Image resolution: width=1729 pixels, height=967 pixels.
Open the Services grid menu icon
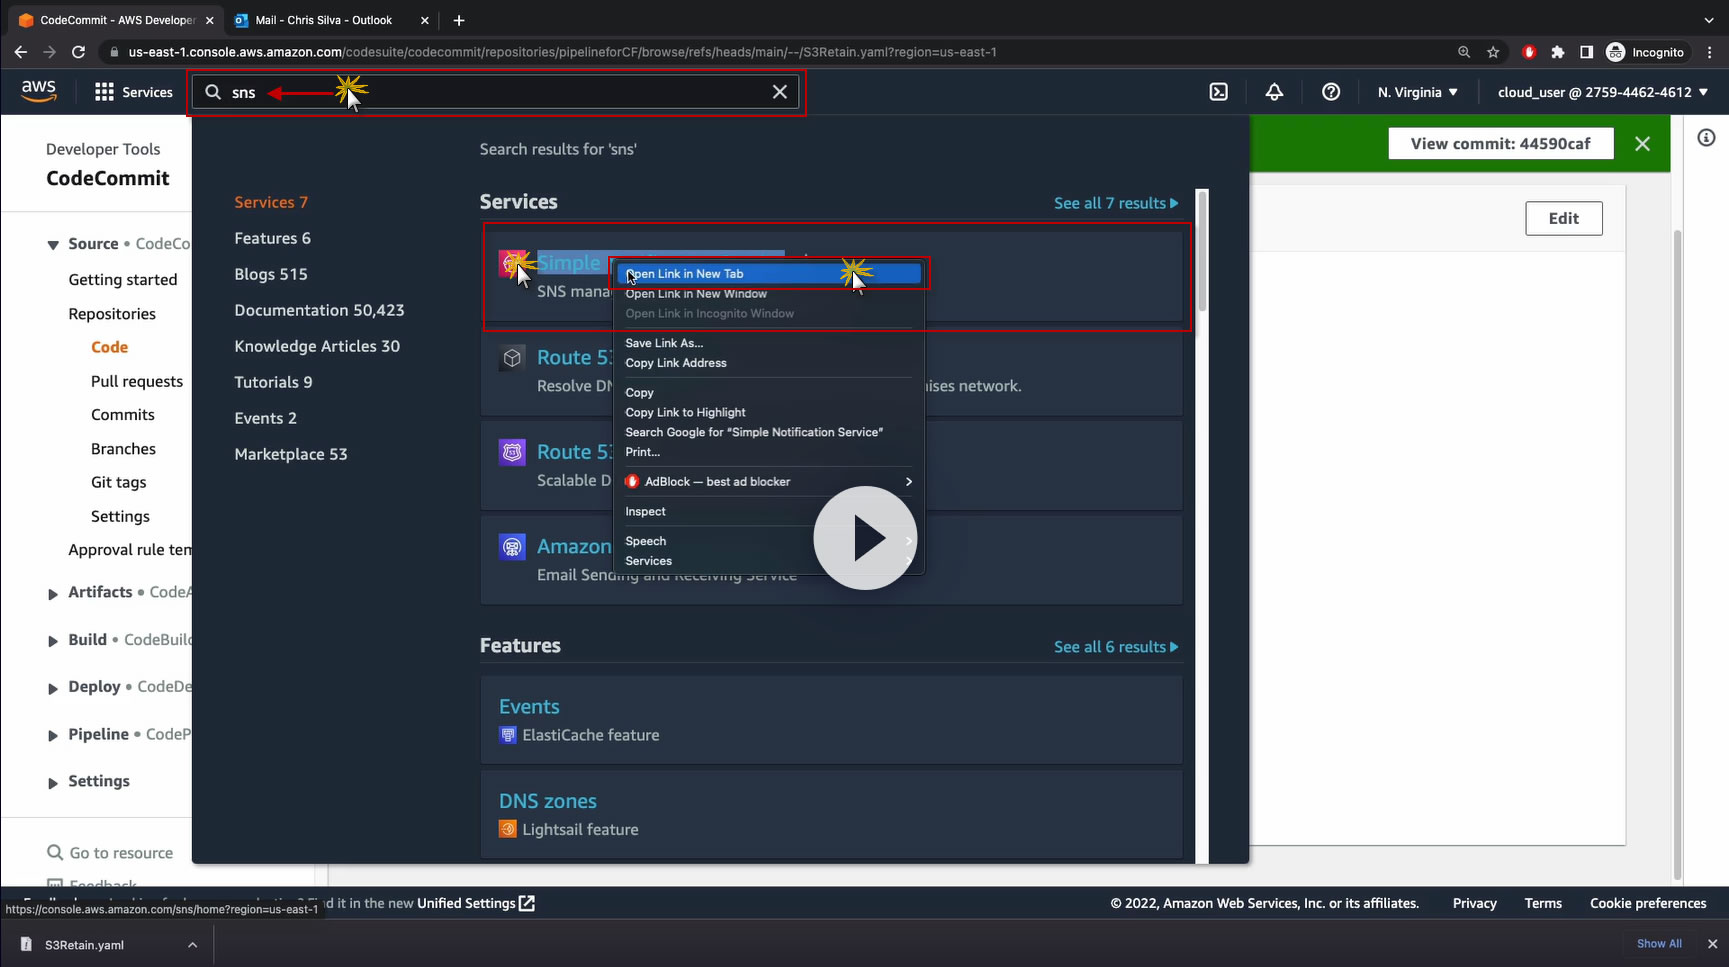pos(104,92)
